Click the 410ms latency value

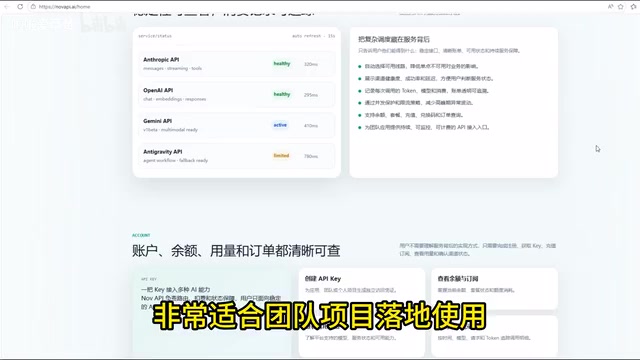[x=311, y=126]
